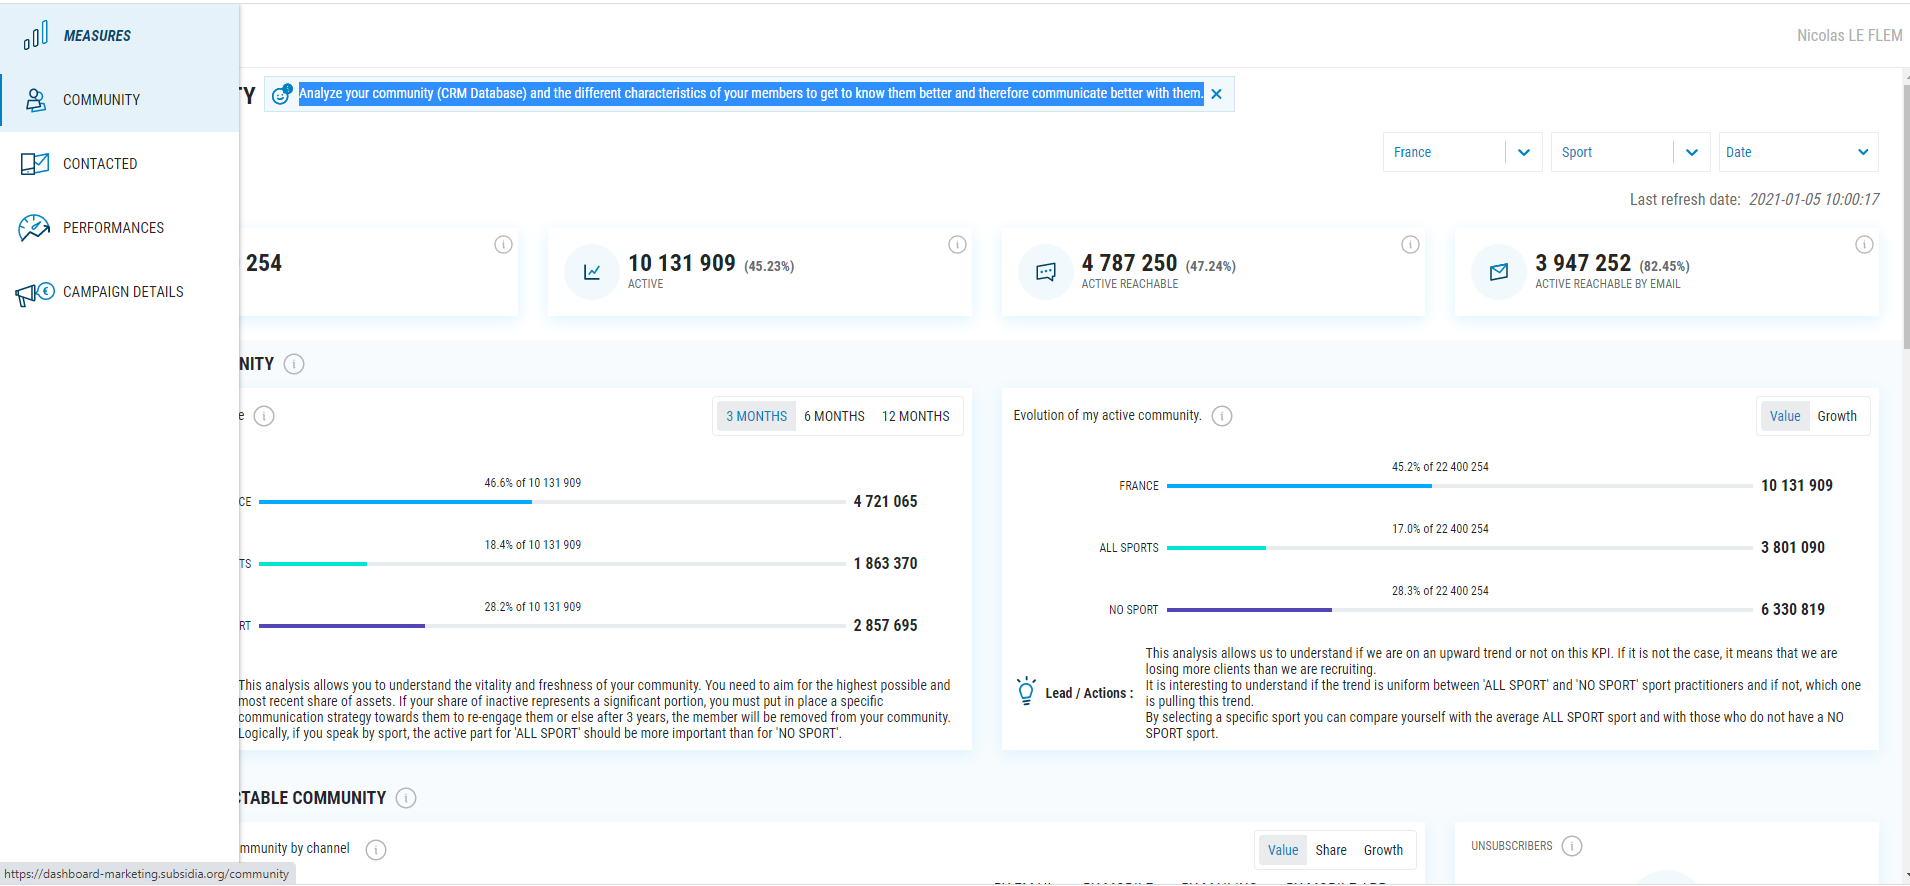Click the Performances gauge icon in sidebar
This screenshot has width=1910, height=886.
(x=34, y=228)
